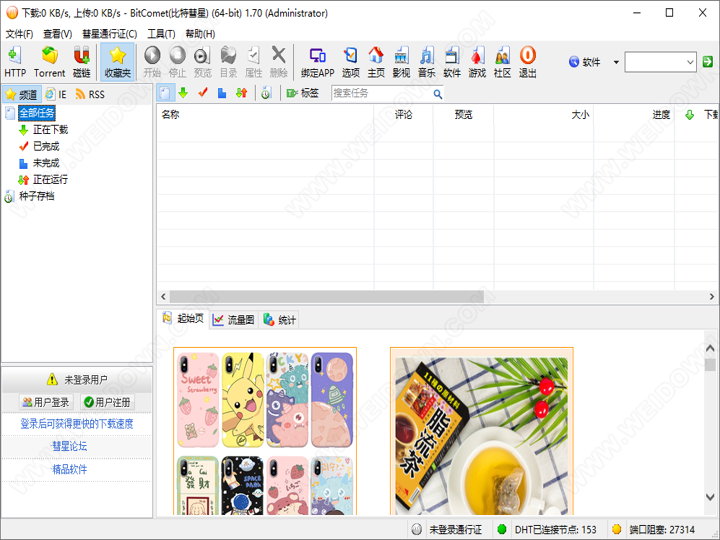Screen dimensions: 720x540
Task: Click the 退出 exit toolbar icon
Action: point(527,61)
